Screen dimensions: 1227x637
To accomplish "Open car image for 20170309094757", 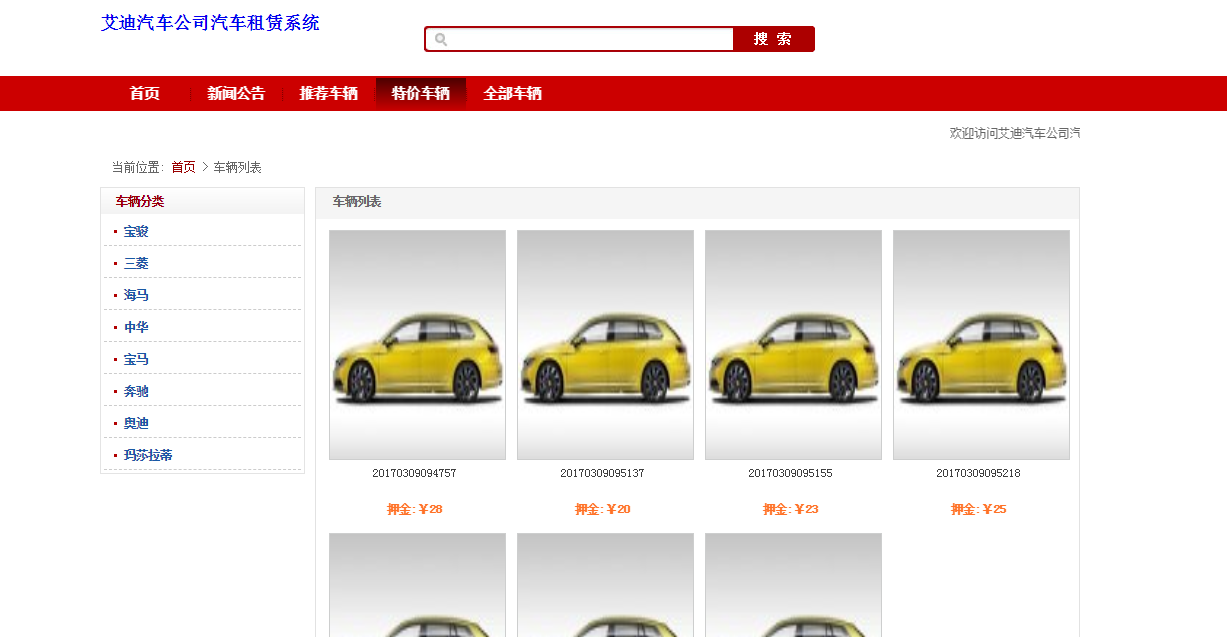I will tap(417, 345).
